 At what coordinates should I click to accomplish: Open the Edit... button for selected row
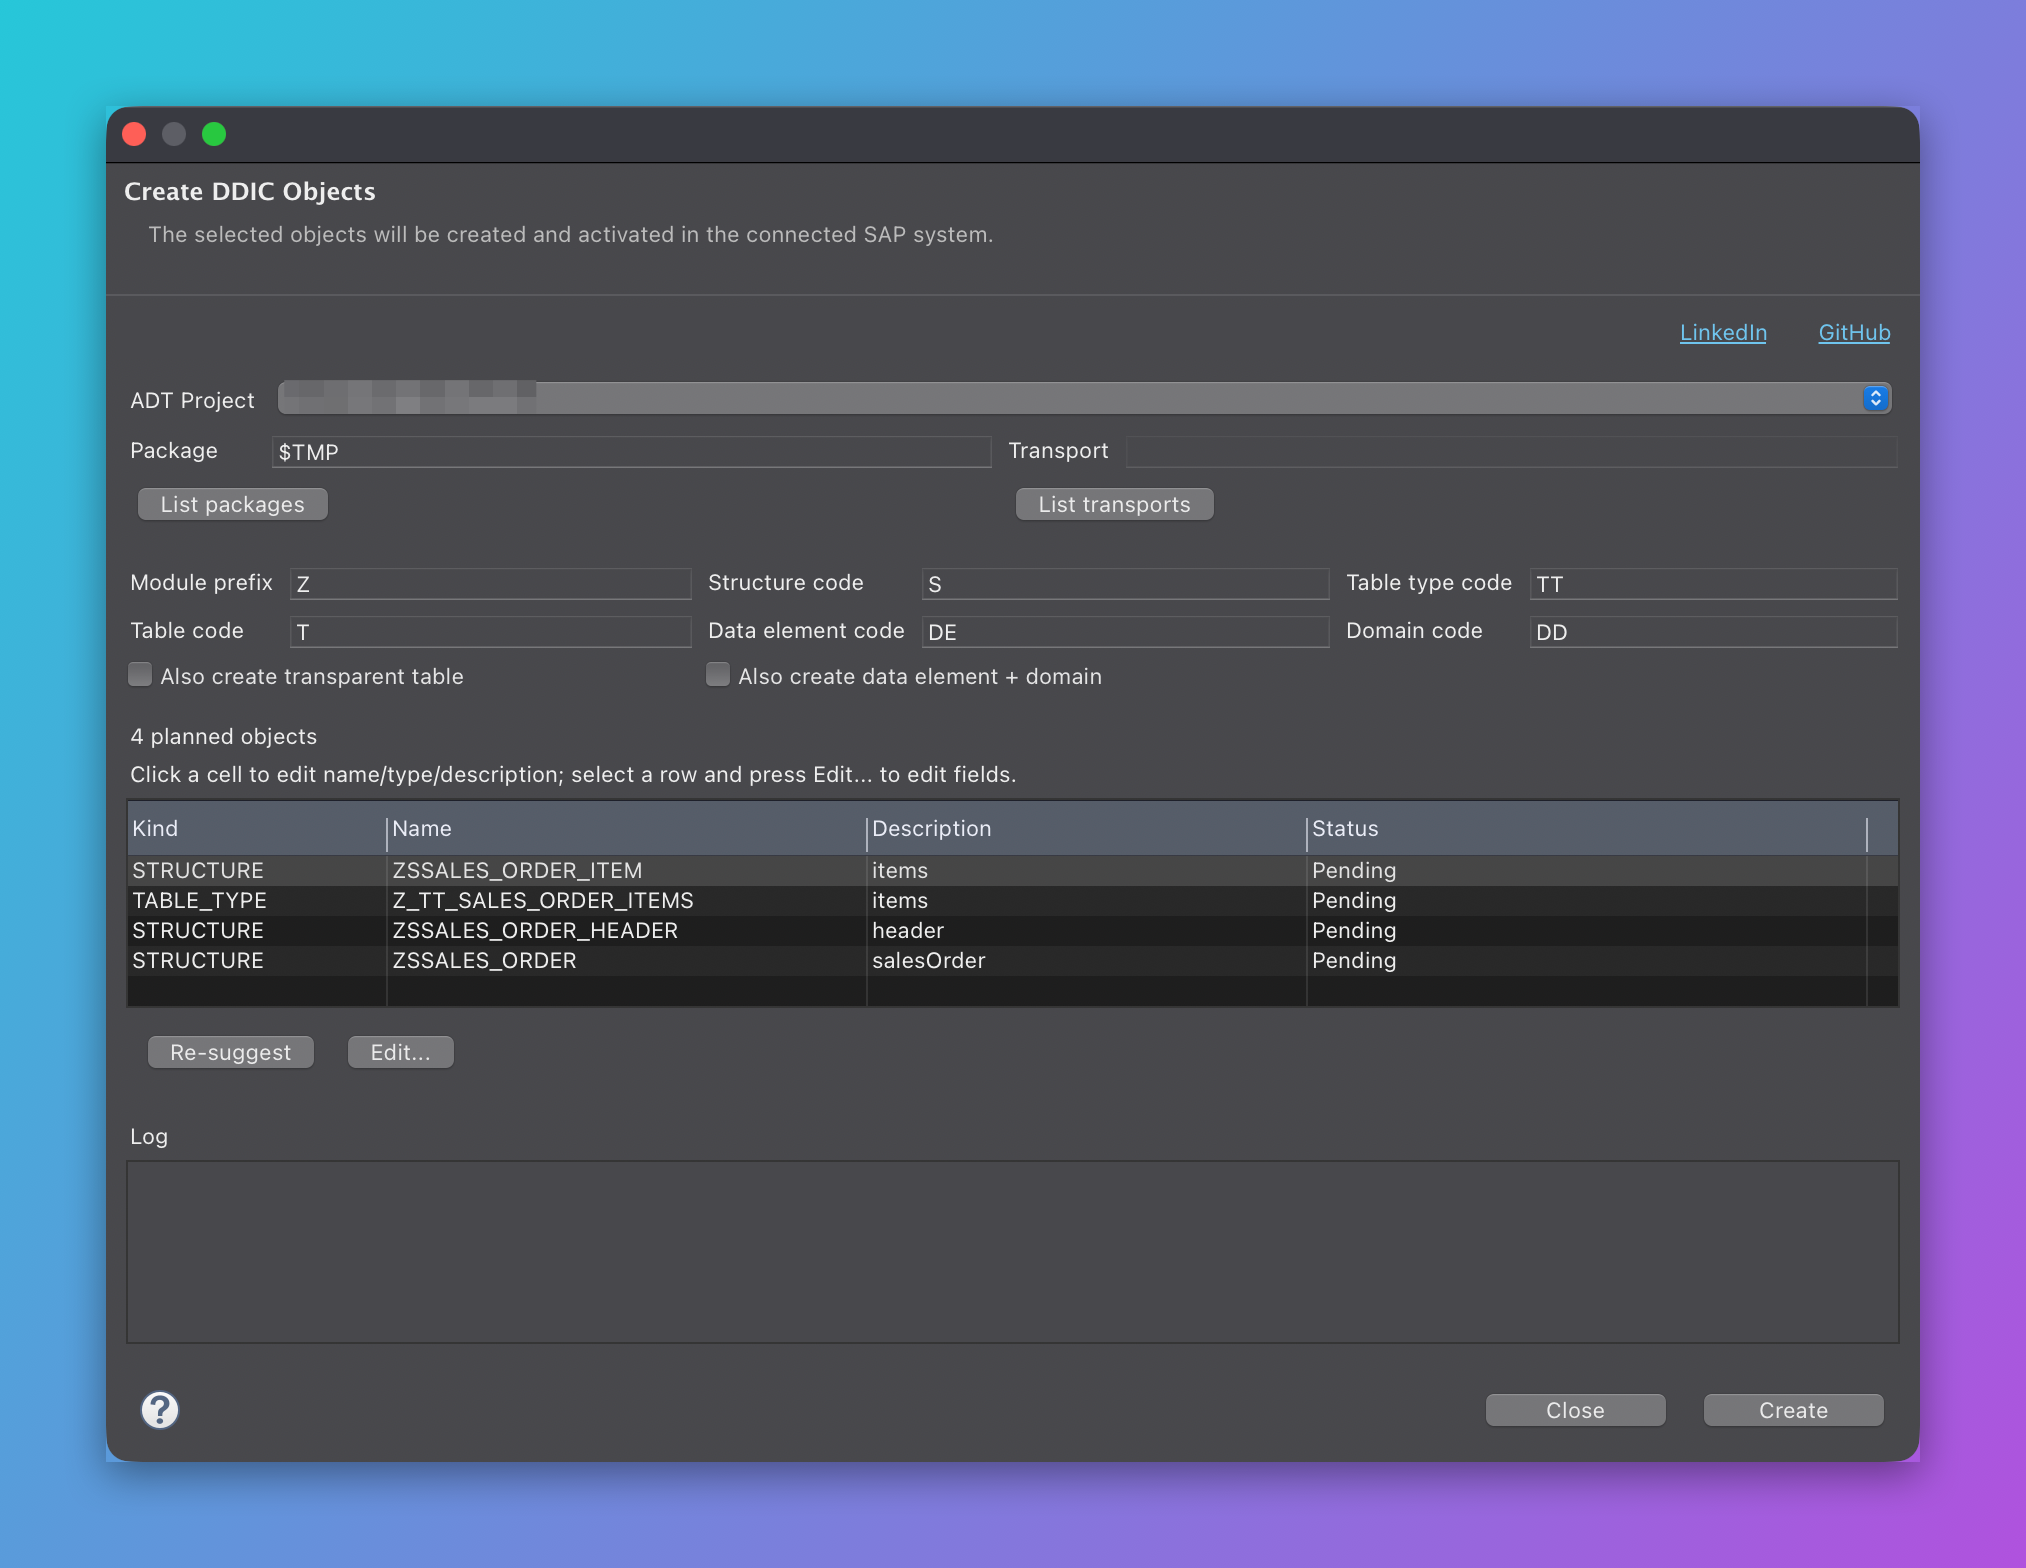point(400,1052)
